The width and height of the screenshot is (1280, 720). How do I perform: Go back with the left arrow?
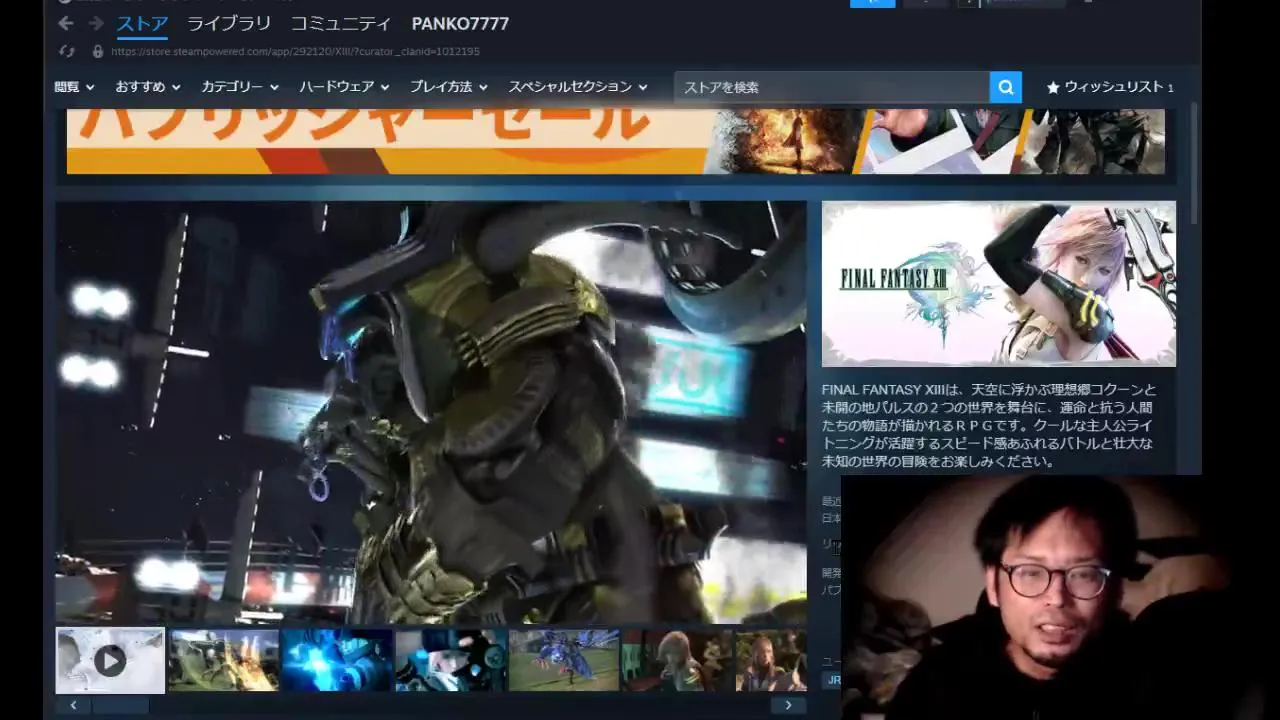(66, 23)
